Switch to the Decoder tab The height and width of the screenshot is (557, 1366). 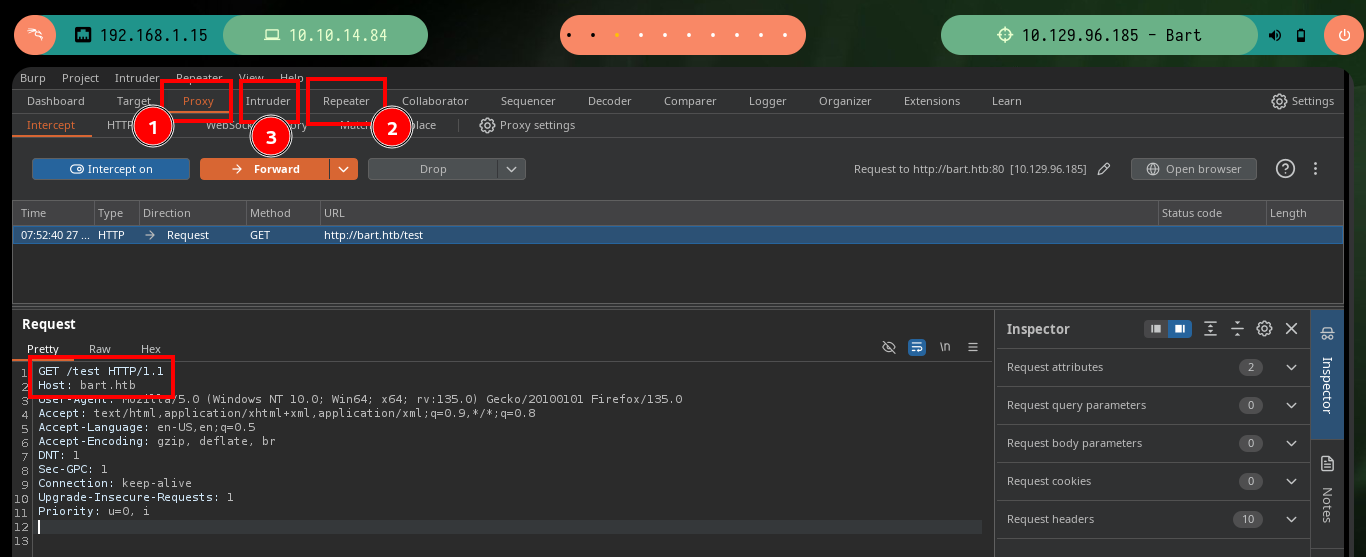(x=610, y=101)
